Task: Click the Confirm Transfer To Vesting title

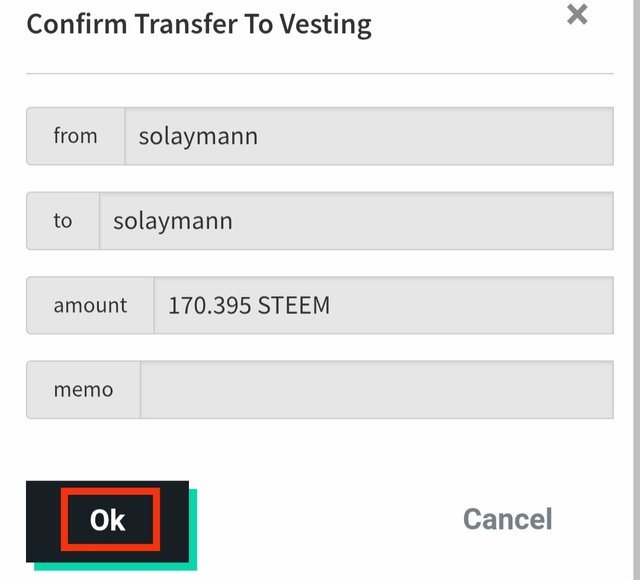Action: coord(199,24)
